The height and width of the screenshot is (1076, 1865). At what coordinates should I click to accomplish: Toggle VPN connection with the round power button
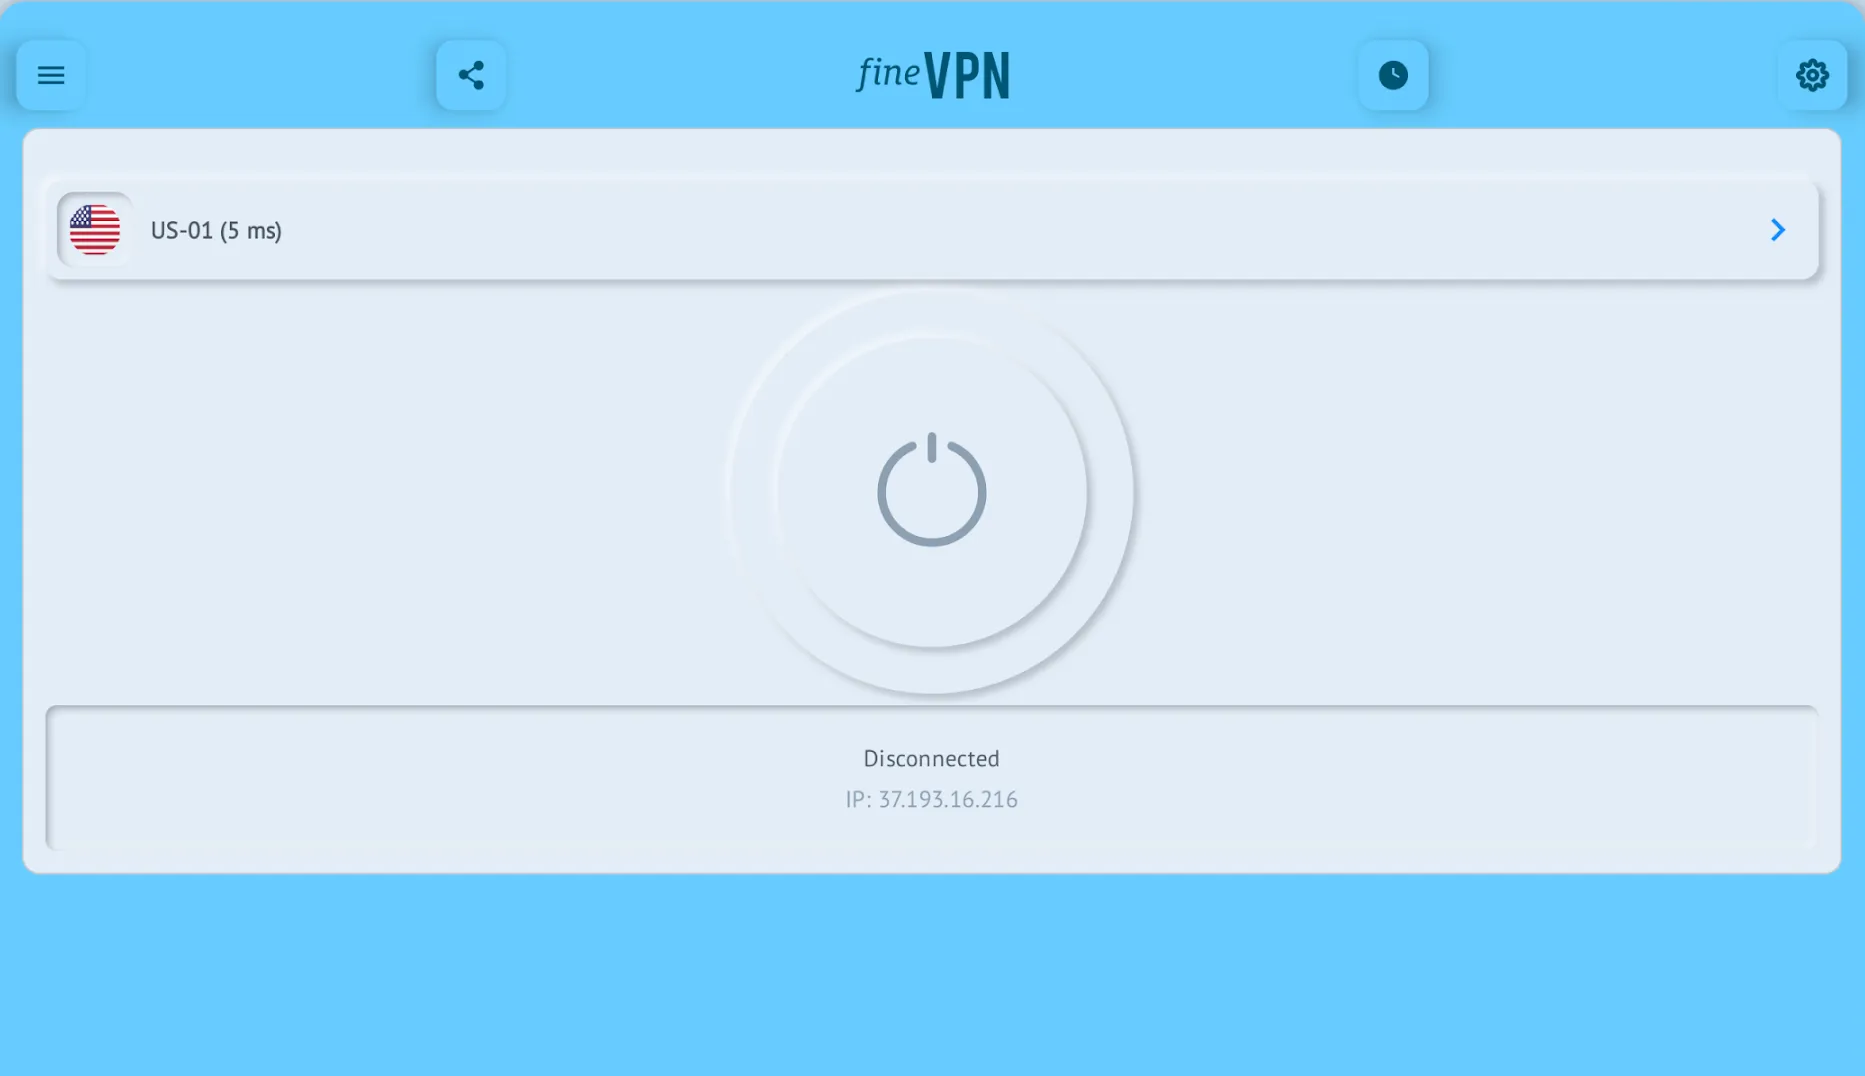[932, 492]
